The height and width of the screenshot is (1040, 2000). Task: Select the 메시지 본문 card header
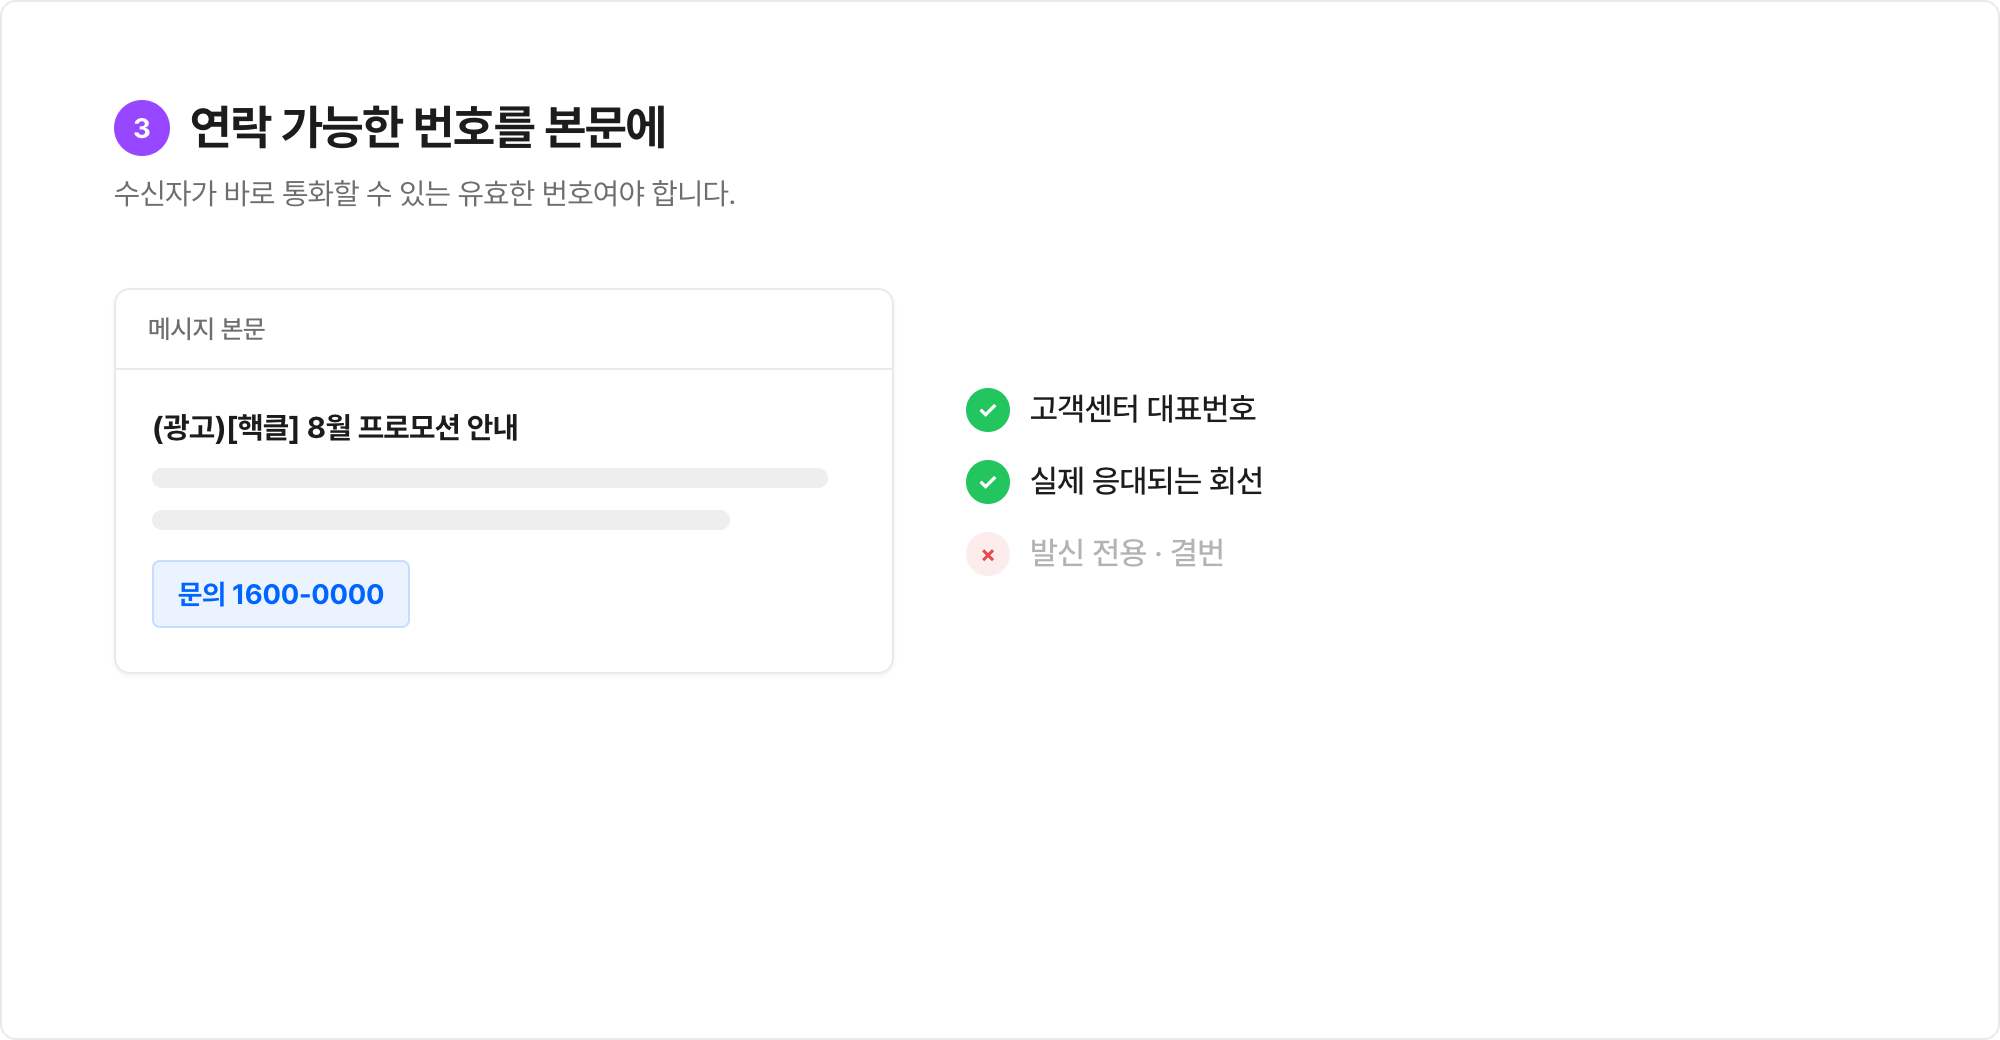504,329
